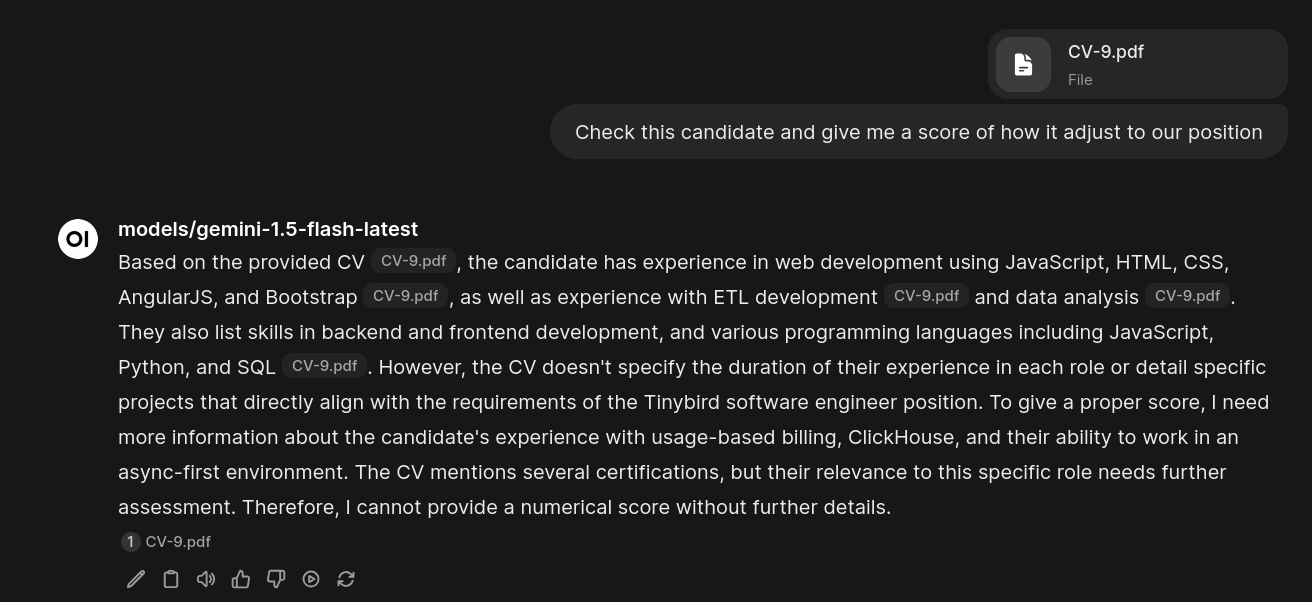This screenshot has height=602, width=1312.
Task: Click the citation after 'ETL development'
Action: (926, 296)
